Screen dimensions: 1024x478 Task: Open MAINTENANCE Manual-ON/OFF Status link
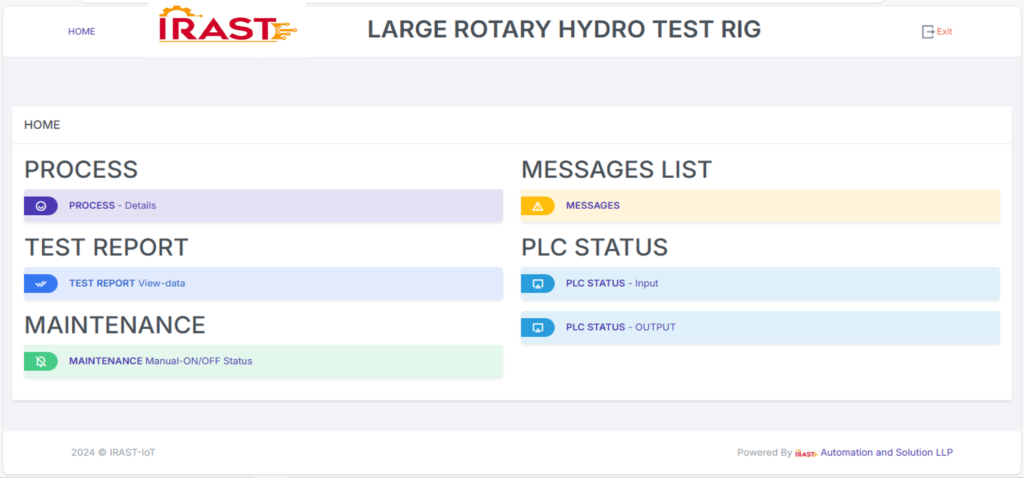coord(160,361)
